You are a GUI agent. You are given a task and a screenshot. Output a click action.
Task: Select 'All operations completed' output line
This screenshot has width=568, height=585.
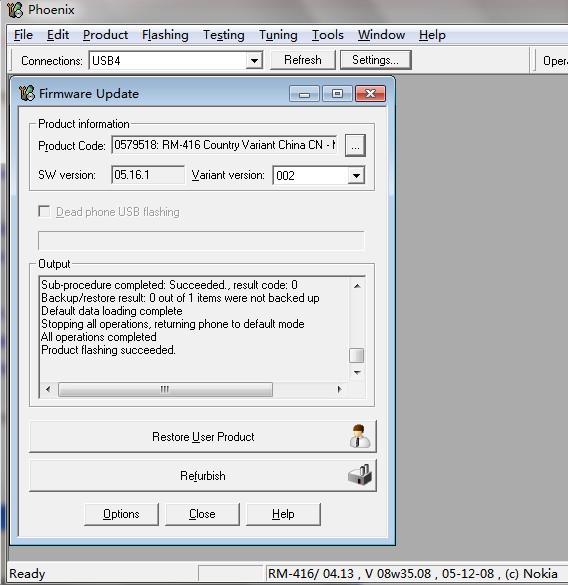pos(99,337)
